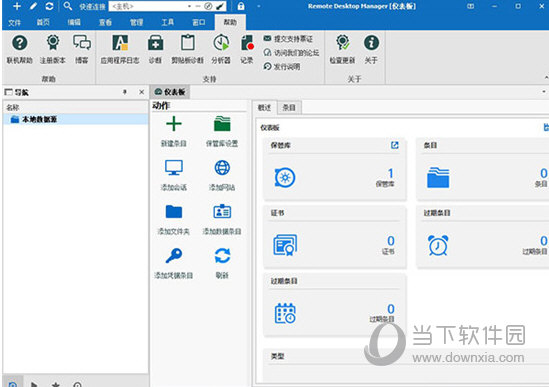This screenshot has width=549, height=387.
Task: Open the document tab list dropdown arrow
Action: tap(544, 92)
